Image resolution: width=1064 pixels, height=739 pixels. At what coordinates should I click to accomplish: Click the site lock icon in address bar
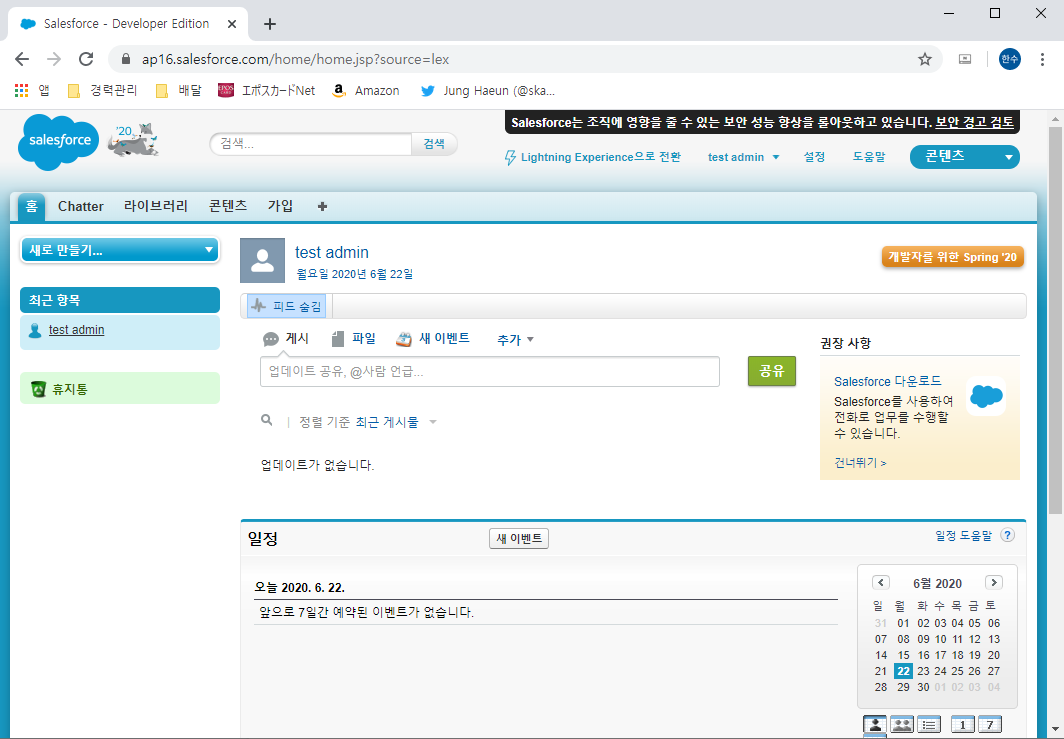click(x=126, y=59)
